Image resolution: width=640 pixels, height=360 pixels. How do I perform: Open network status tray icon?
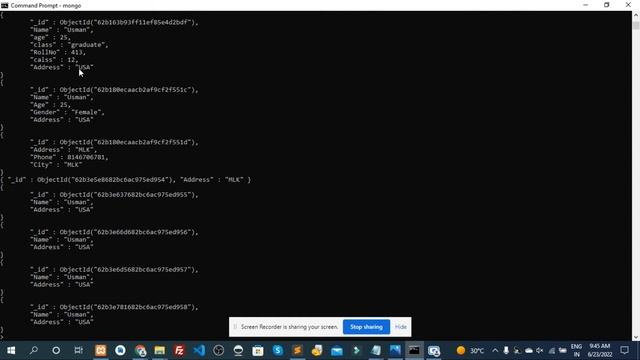click(x=551, y=350)
